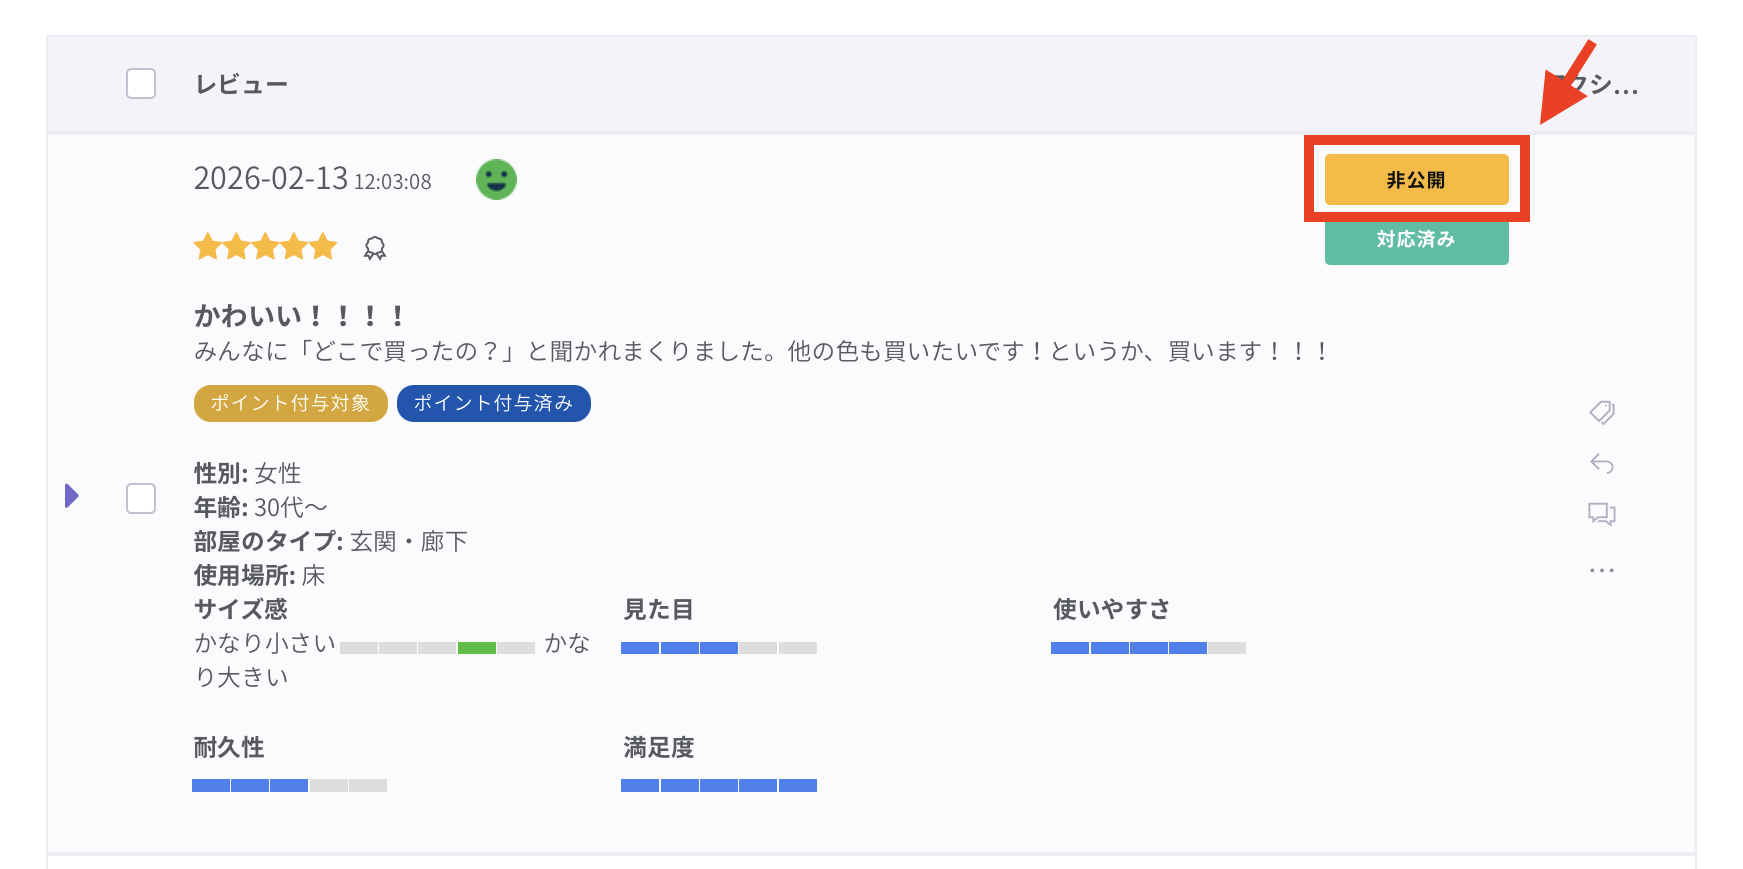Viewport: 1743px width, 869px height.
Task: Click the review title かわいい！！！！
Action: pos(299,316)
